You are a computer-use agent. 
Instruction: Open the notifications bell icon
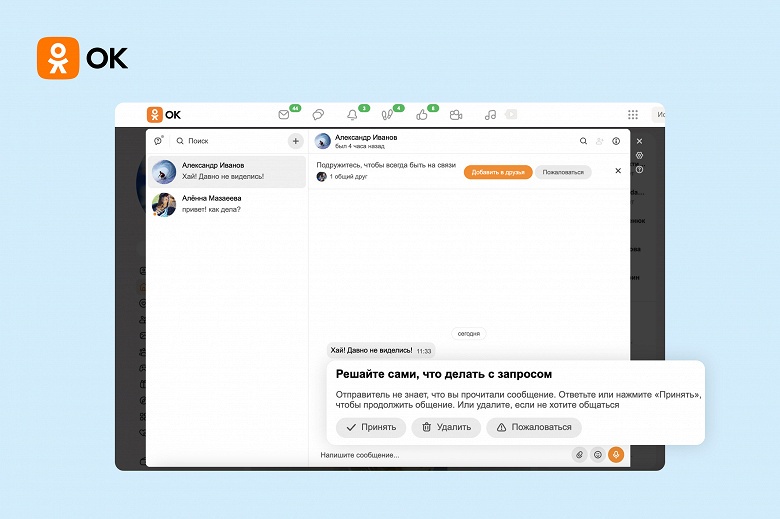[x=352, y=115]
